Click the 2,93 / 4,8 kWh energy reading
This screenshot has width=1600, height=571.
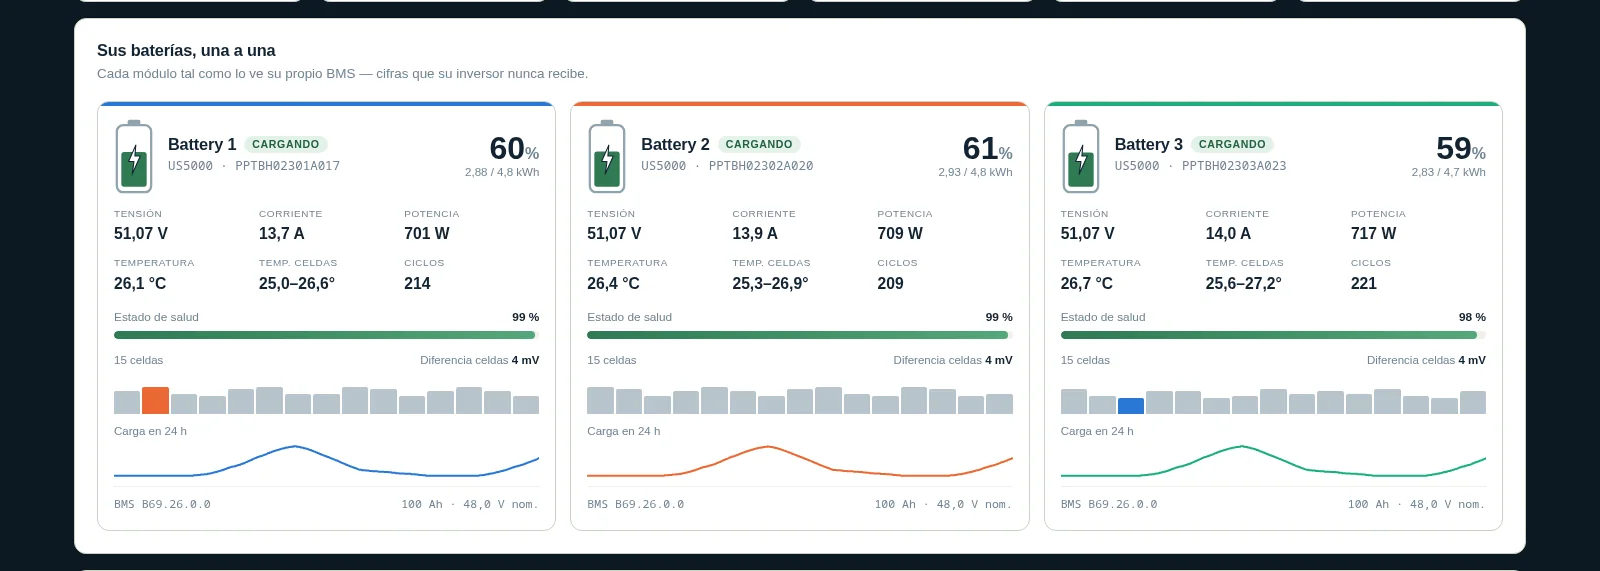pos(975,172)
